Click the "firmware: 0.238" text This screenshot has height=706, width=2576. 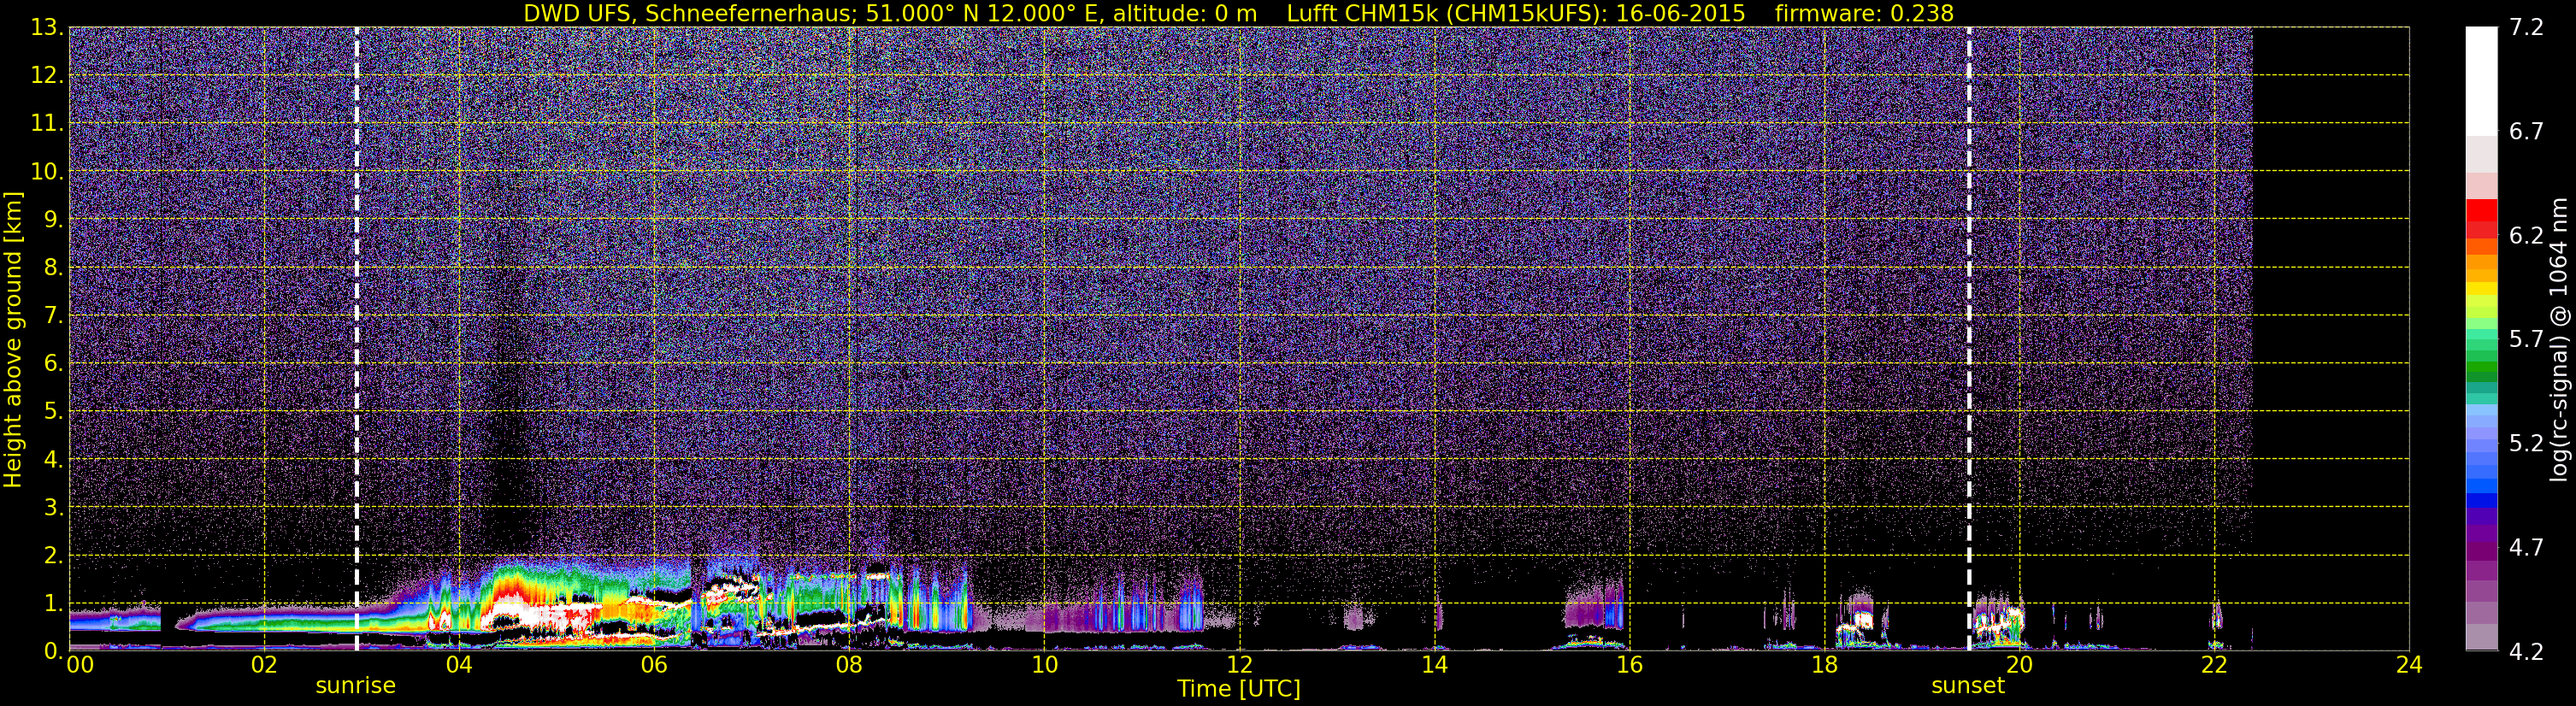1864,14
